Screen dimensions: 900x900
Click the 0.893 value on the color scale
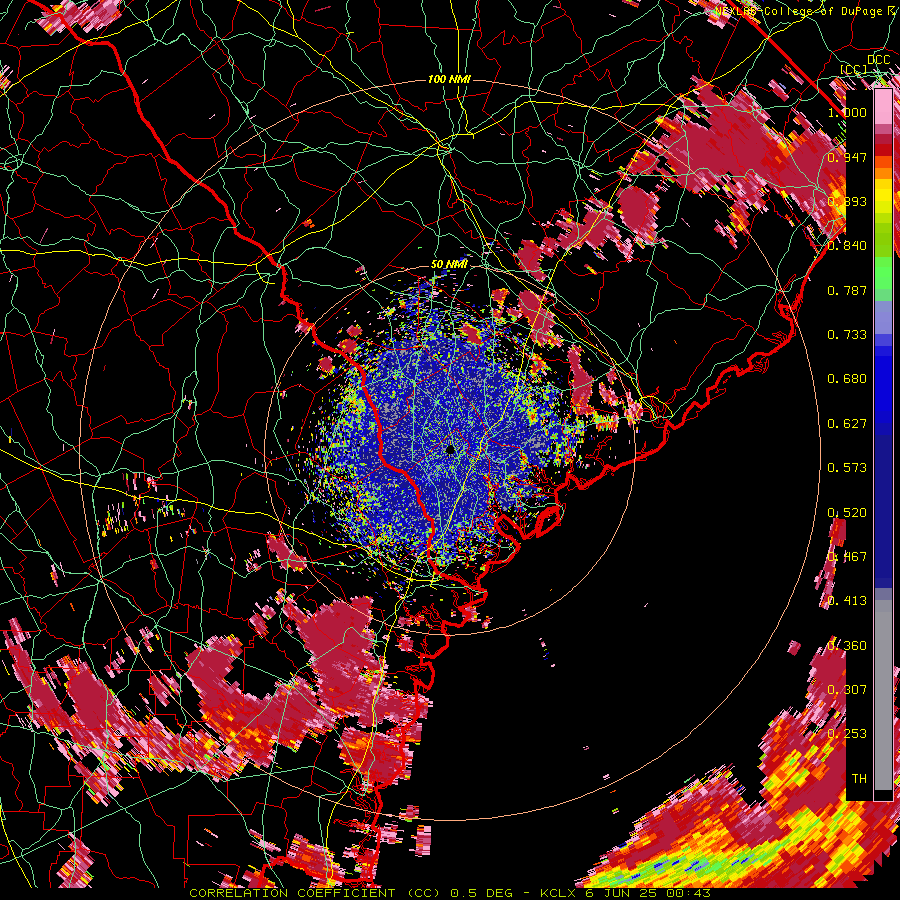[x=847, y=201]
